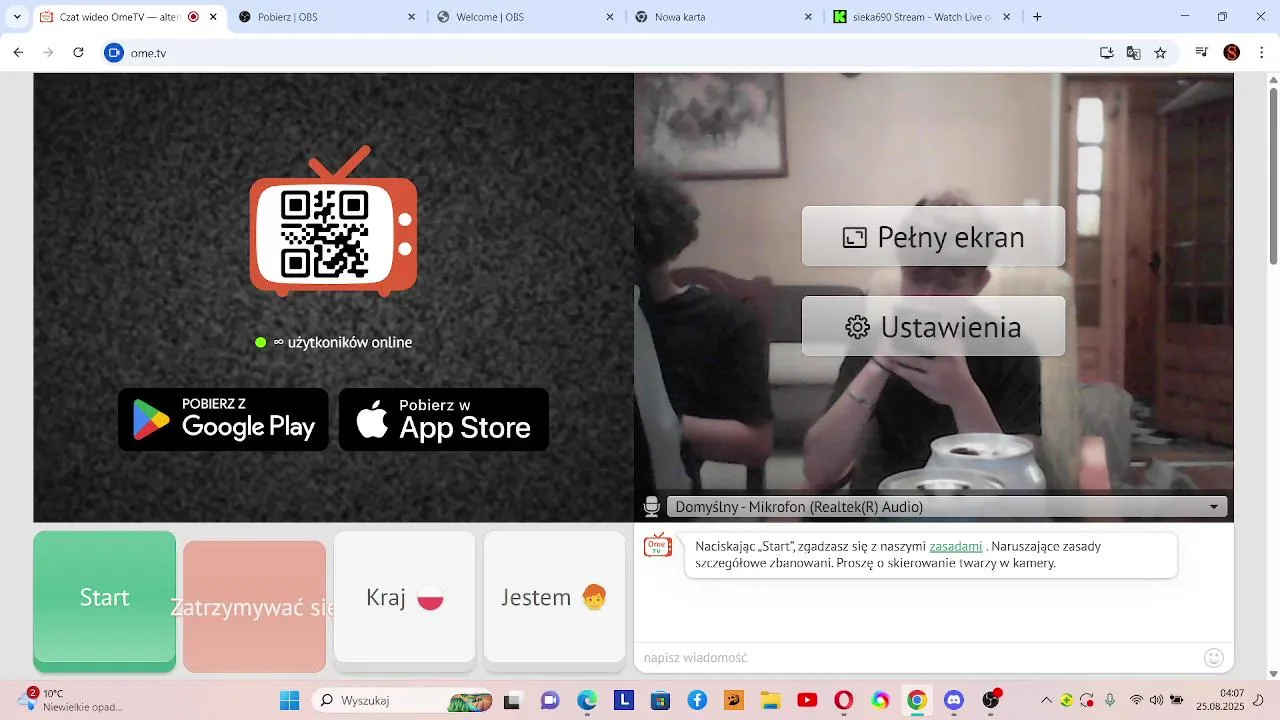Open YouTube from the taskbar
The image size is (1280, 720).
[x=807, y=700]
